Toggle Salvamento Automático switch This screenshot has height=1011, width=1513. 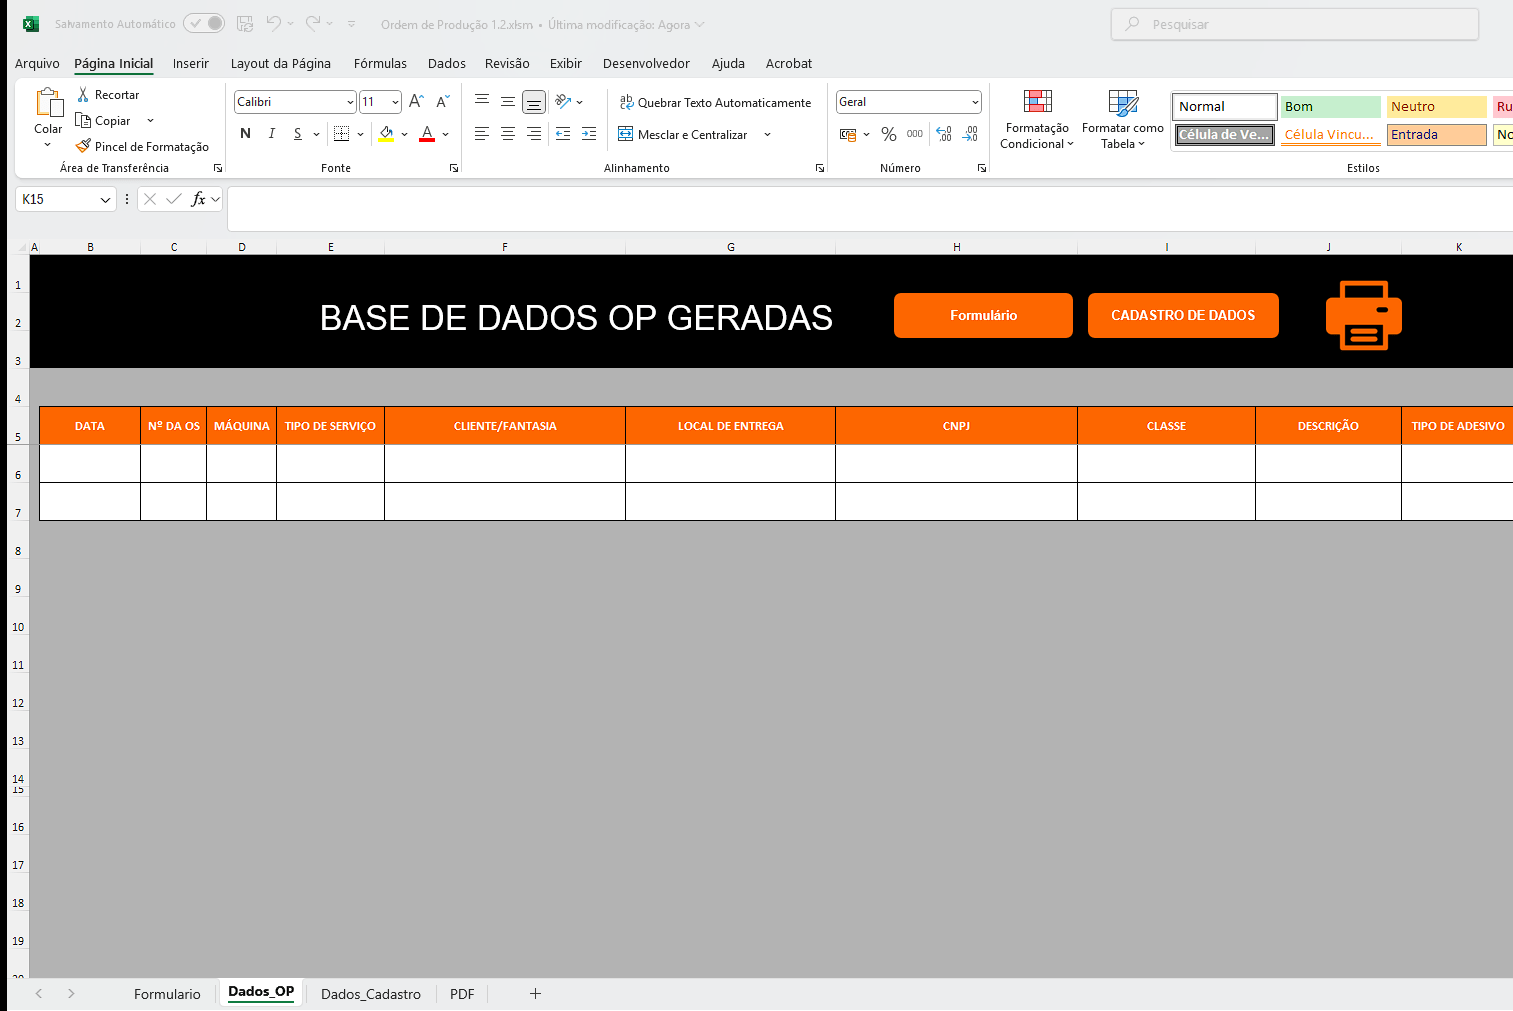[204, 23]
